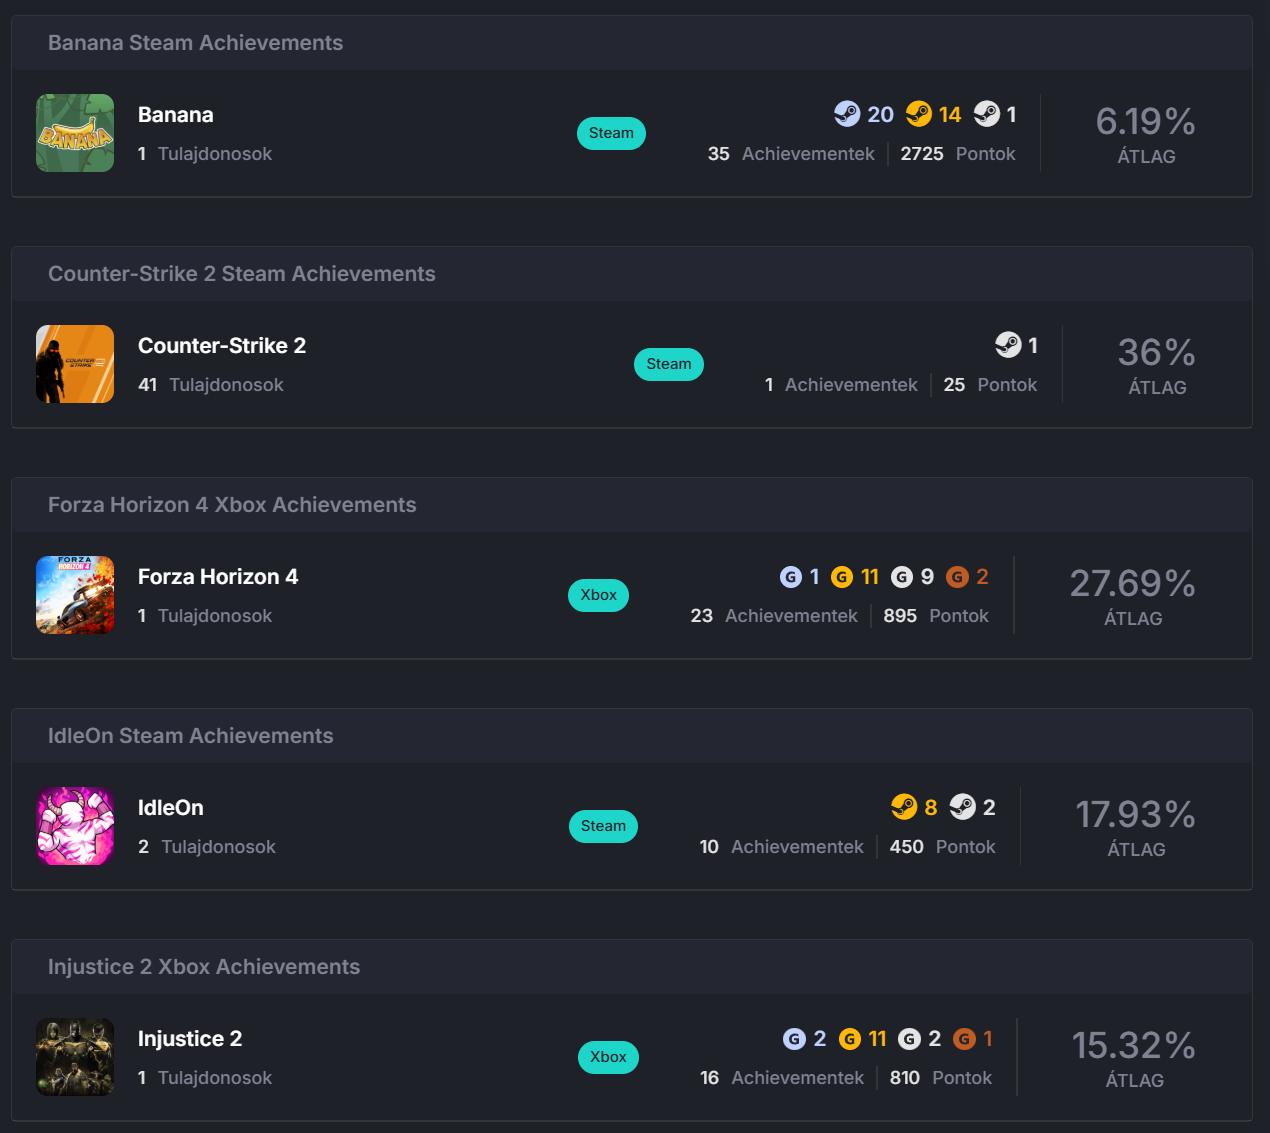Screen dimensions: 1270x1133
Task: Open the Counter-Strike 2 game thumbnail
Action: (75, 364)
